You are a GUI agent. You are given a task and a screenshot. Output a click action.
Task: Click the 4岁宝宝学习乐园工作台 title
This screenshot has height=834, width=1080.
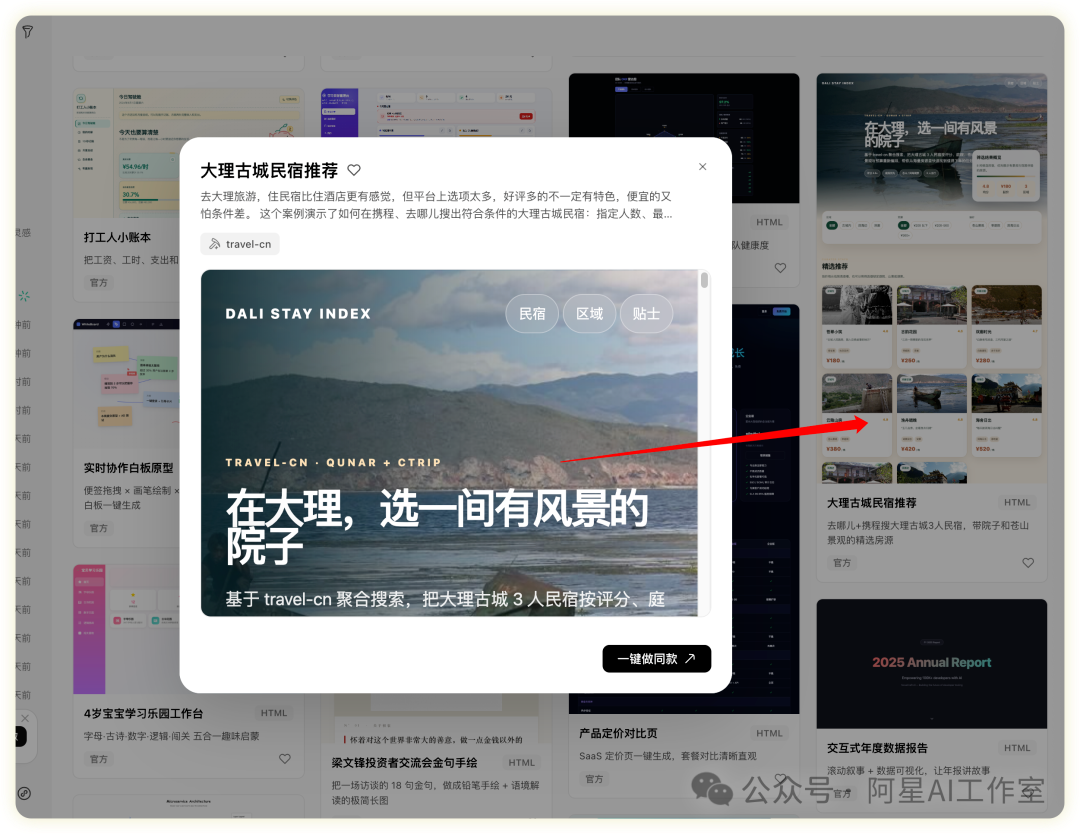[x=143, y=713]
